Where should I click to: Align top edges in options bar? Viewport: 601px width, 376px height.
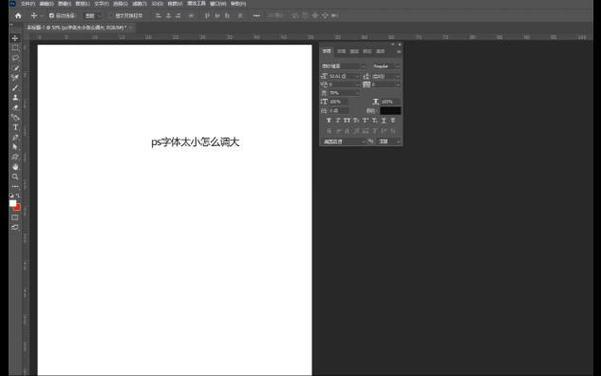pos(207,16)
